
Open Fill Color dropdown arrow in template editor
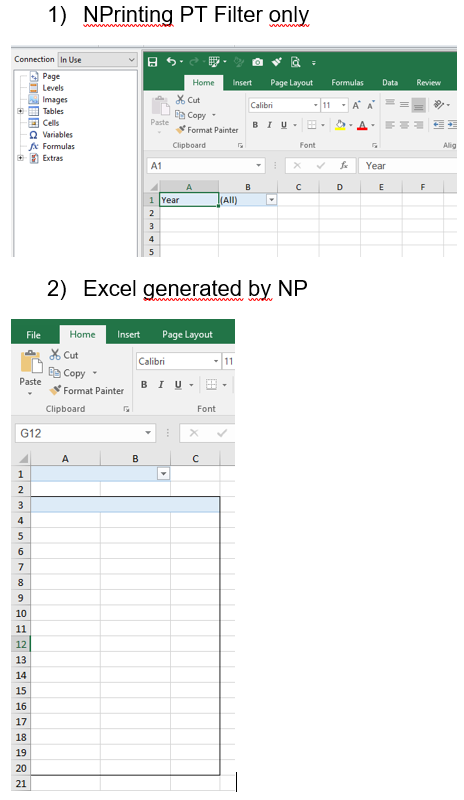(x=351, y=126)
